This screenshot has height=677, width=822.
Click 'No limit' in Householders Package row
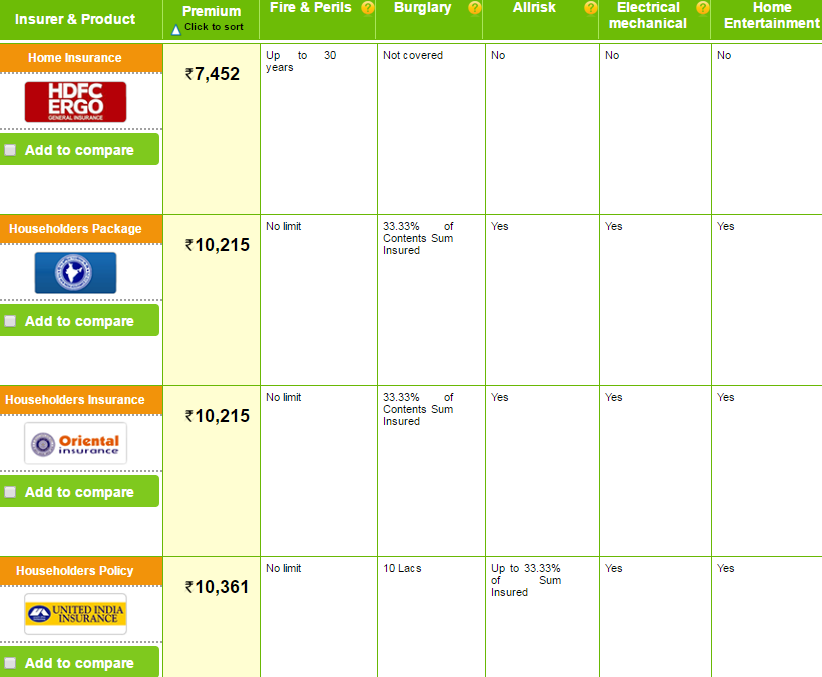[284, 226]
